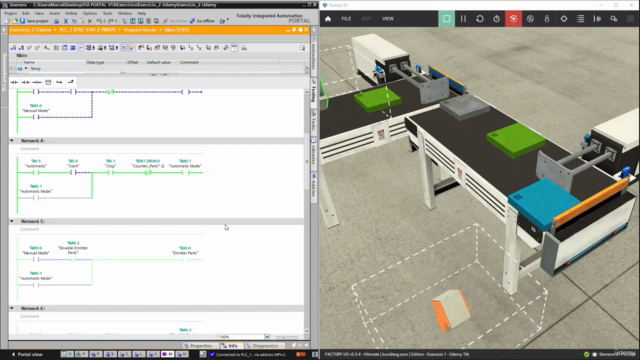Open the Help menu
This screenshot has width=640, height=360.
[142, 13]
